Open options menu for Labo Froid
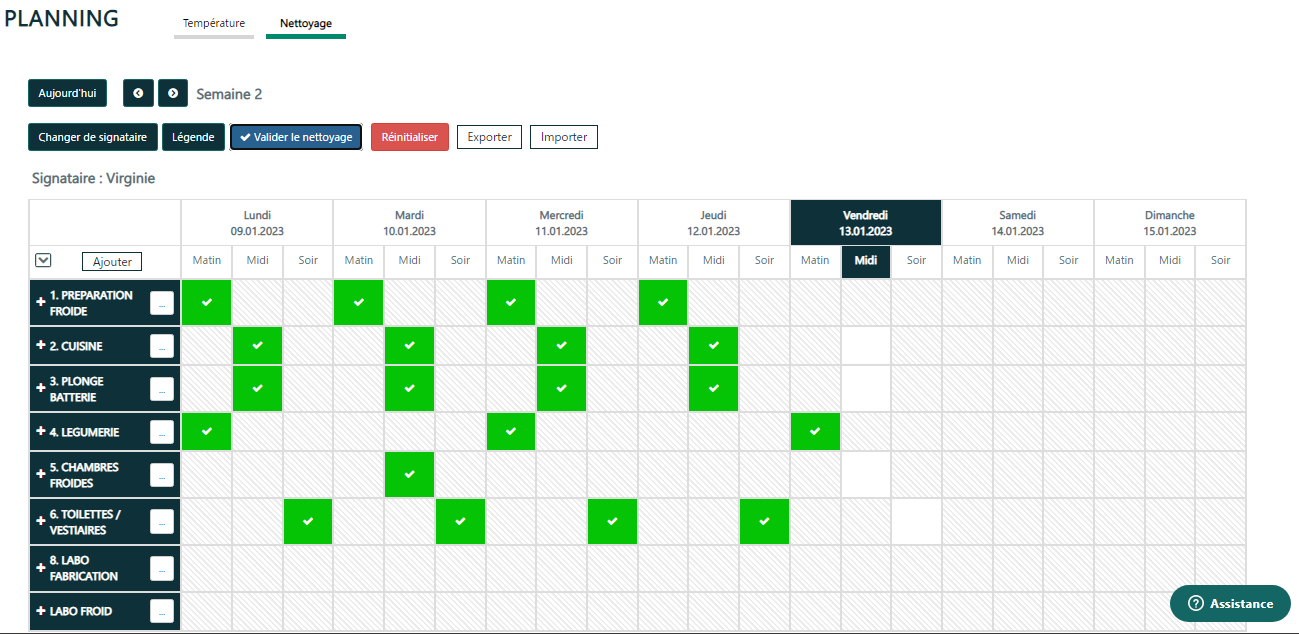Screen dimensions: 1299x634 [162, 611]
